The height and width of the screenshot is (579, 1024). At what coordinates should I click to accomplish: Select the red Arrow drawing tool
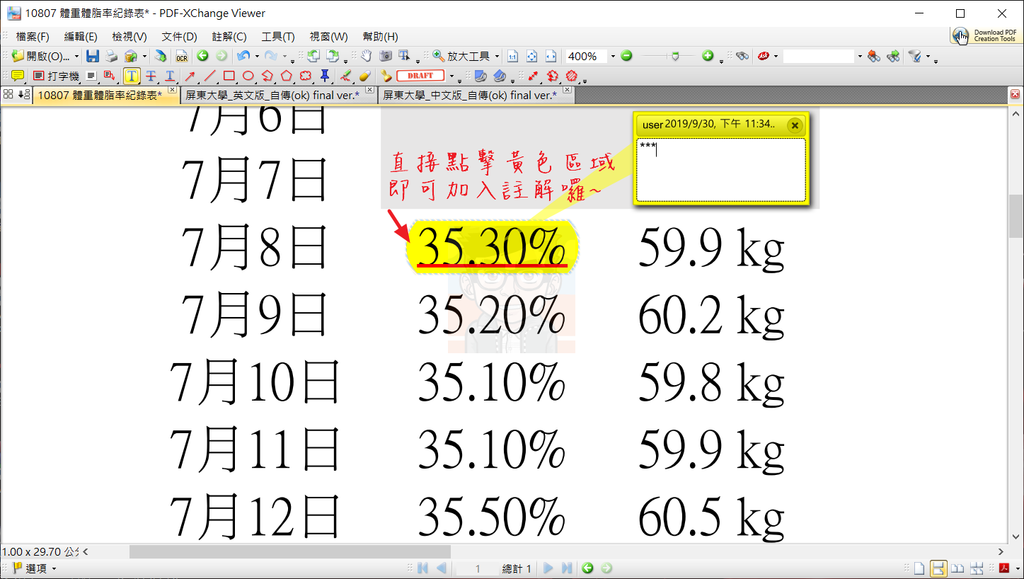[x=189, y=76]
